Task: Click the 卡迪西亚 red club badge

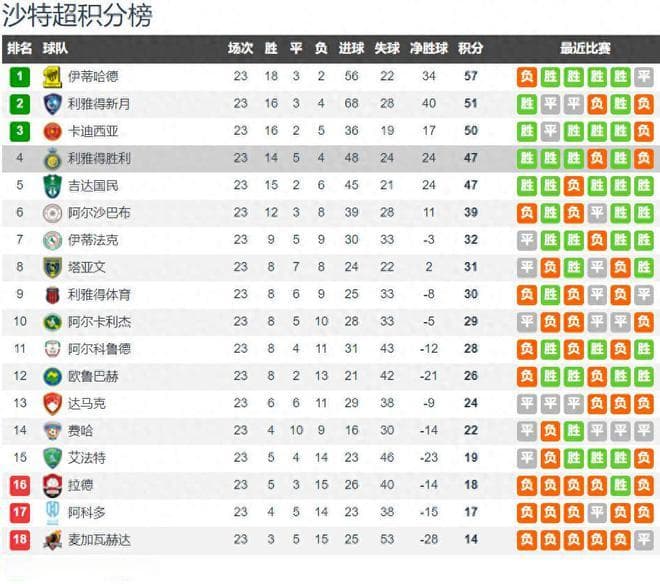Action: tap(52, 131)
